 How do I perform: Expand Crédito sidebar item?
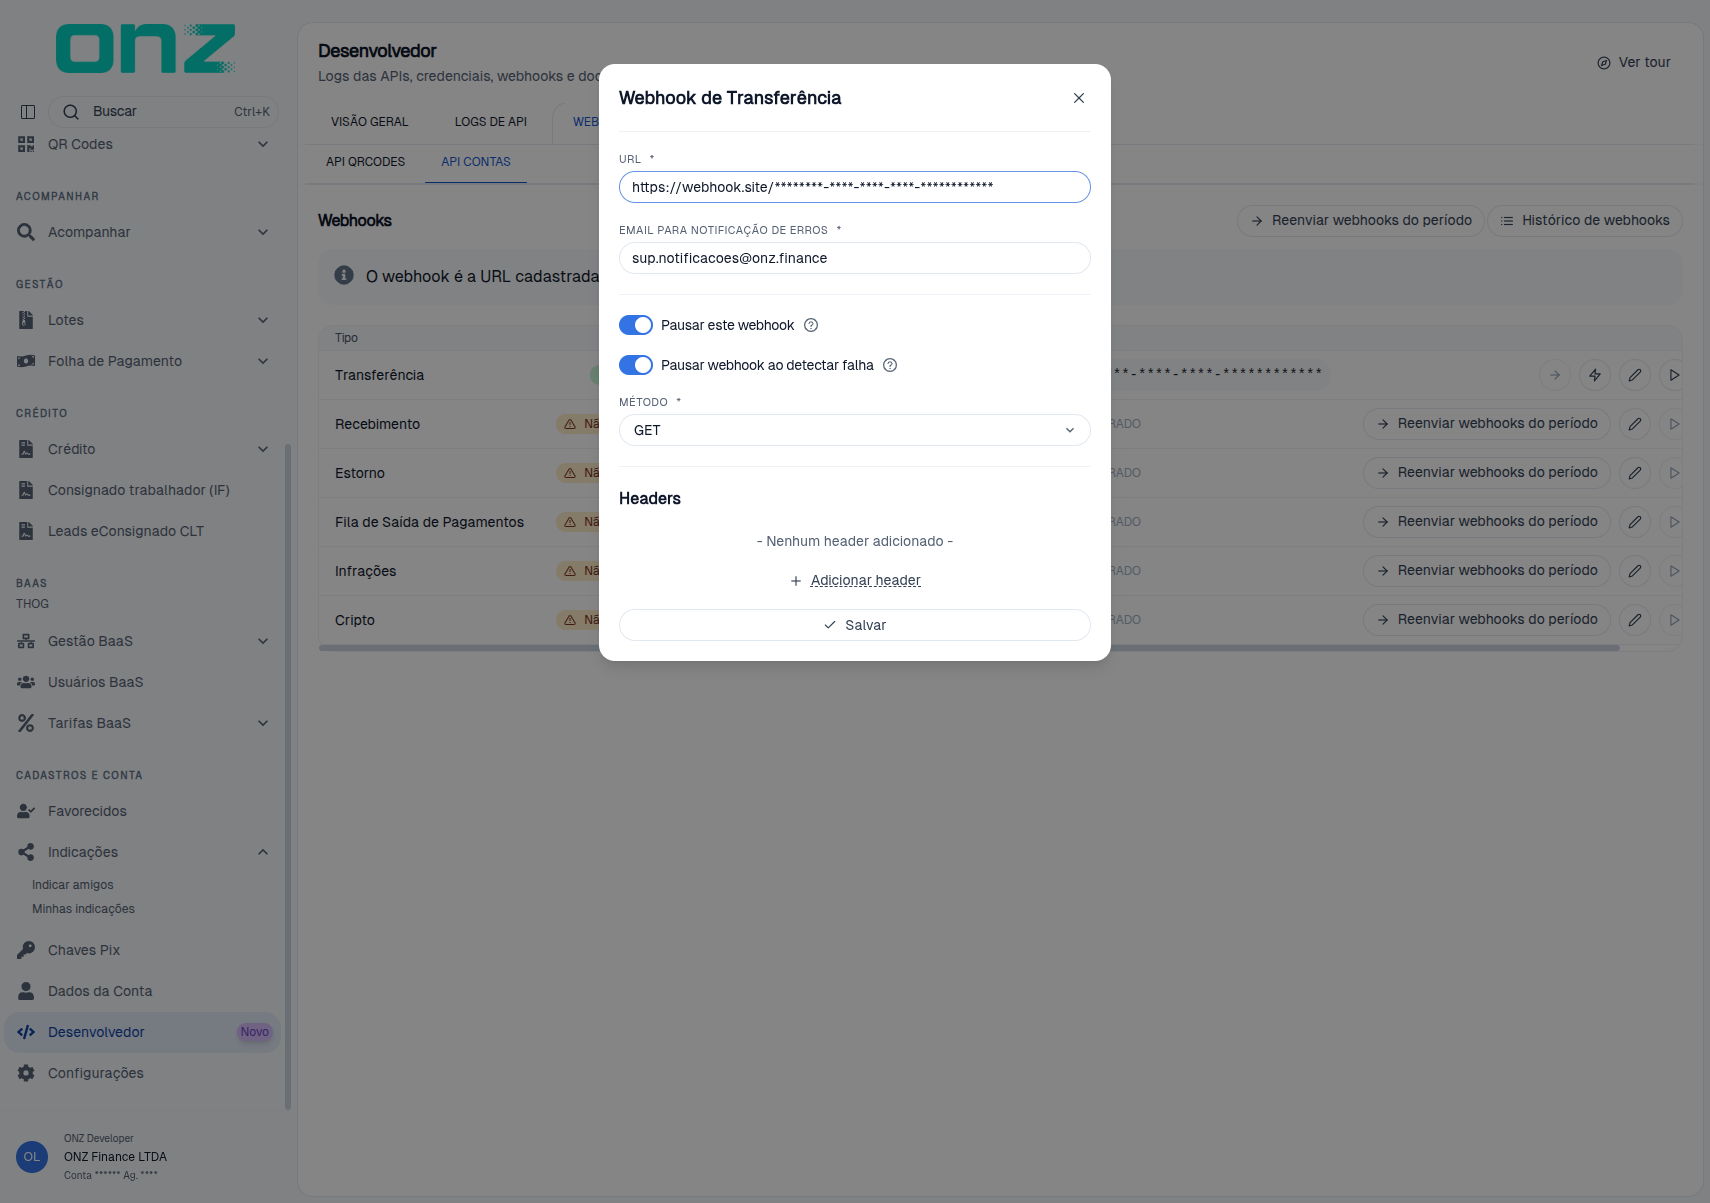tap(143, 449)
